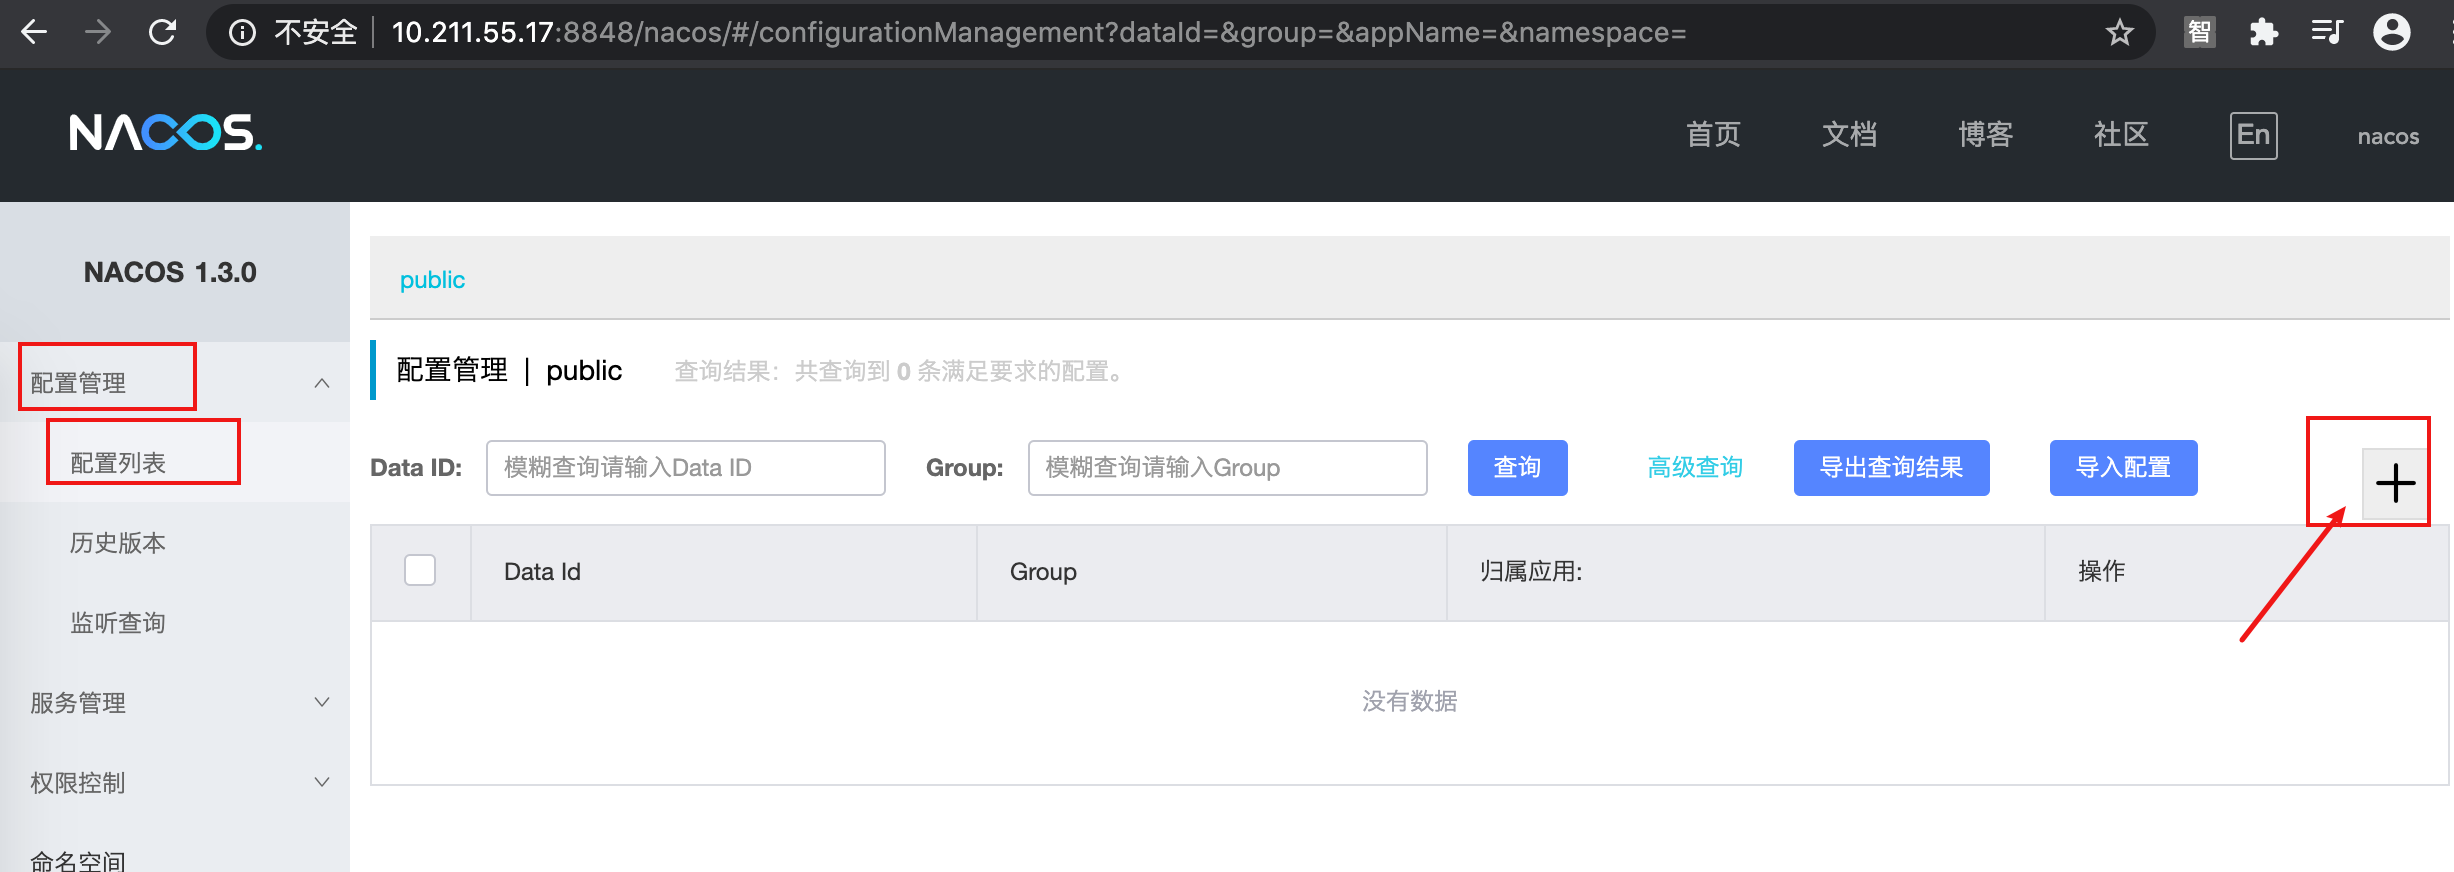The width and height of the screenshot is (2454, 872).
Task: Open 配置管理 in sidebar
Action: point(78,383)
